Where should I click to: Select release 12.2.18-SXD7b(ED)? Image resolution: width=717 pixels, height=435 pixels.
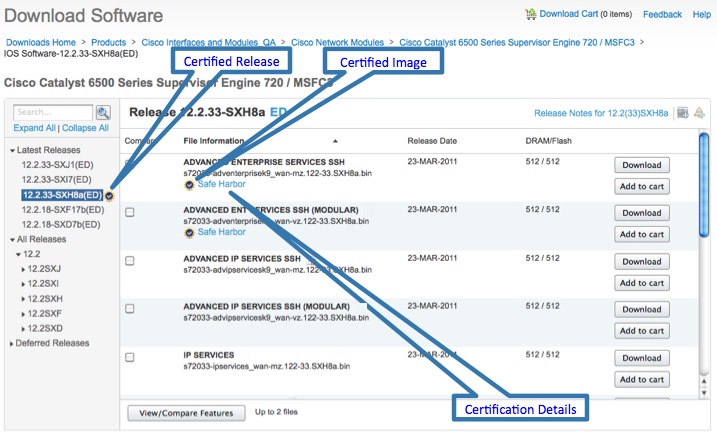tap(61, 225)
